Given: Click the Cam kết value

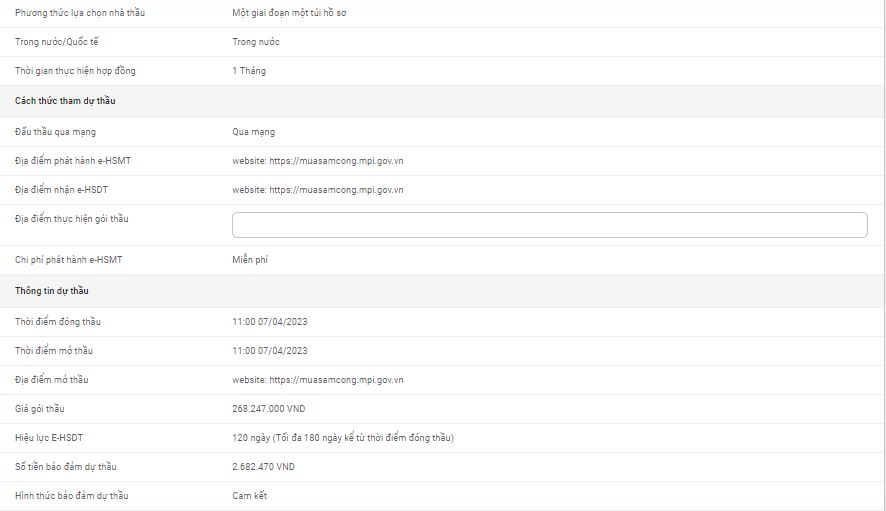Looking at the screenshot, I should pyautogui.click(x=250, y=496).
